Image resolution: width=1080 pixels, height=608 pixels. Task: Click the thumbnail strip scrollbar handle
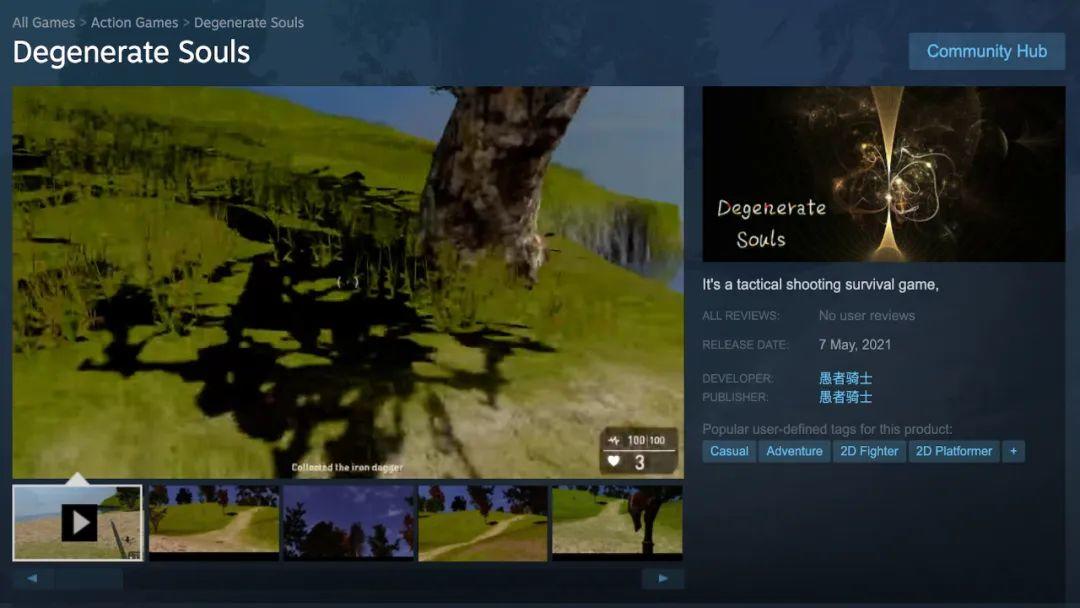coord(90,578)
